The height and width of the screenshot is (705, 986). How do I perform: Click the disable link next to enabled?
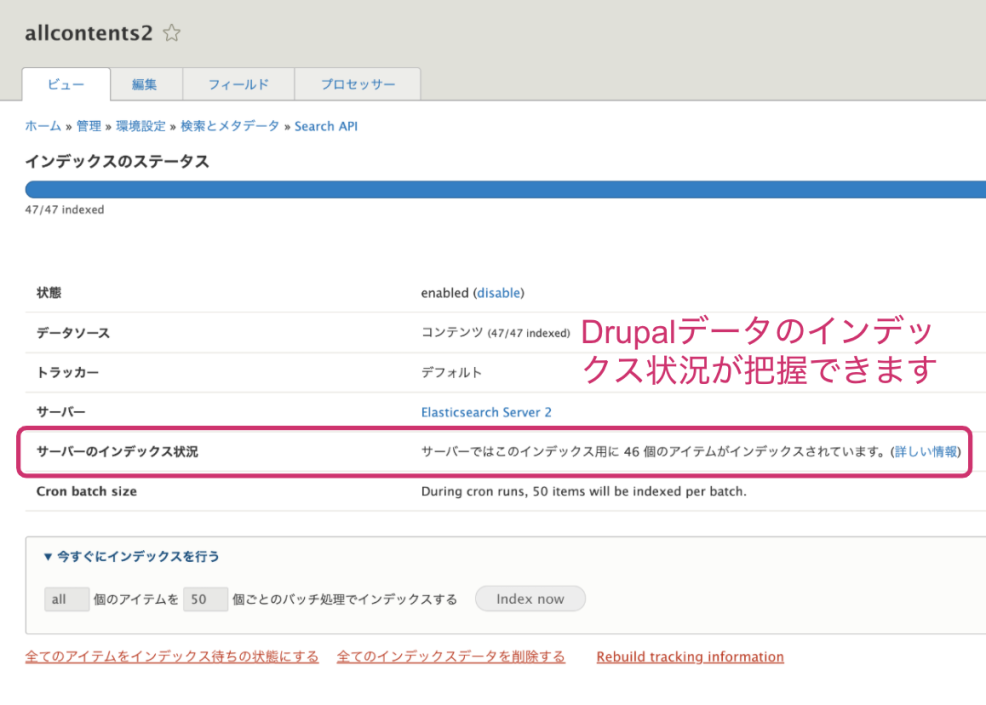click(499, 293)
